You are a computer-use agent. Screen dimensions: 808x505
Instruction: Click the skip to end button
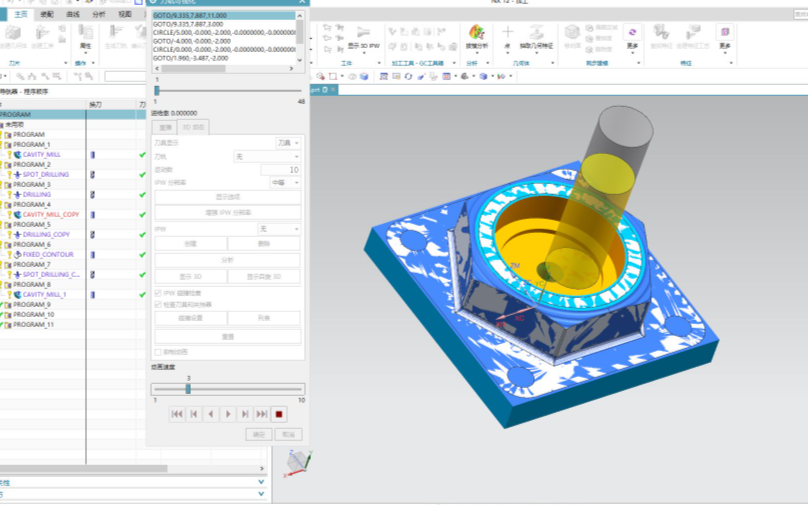tap(262, 414)
